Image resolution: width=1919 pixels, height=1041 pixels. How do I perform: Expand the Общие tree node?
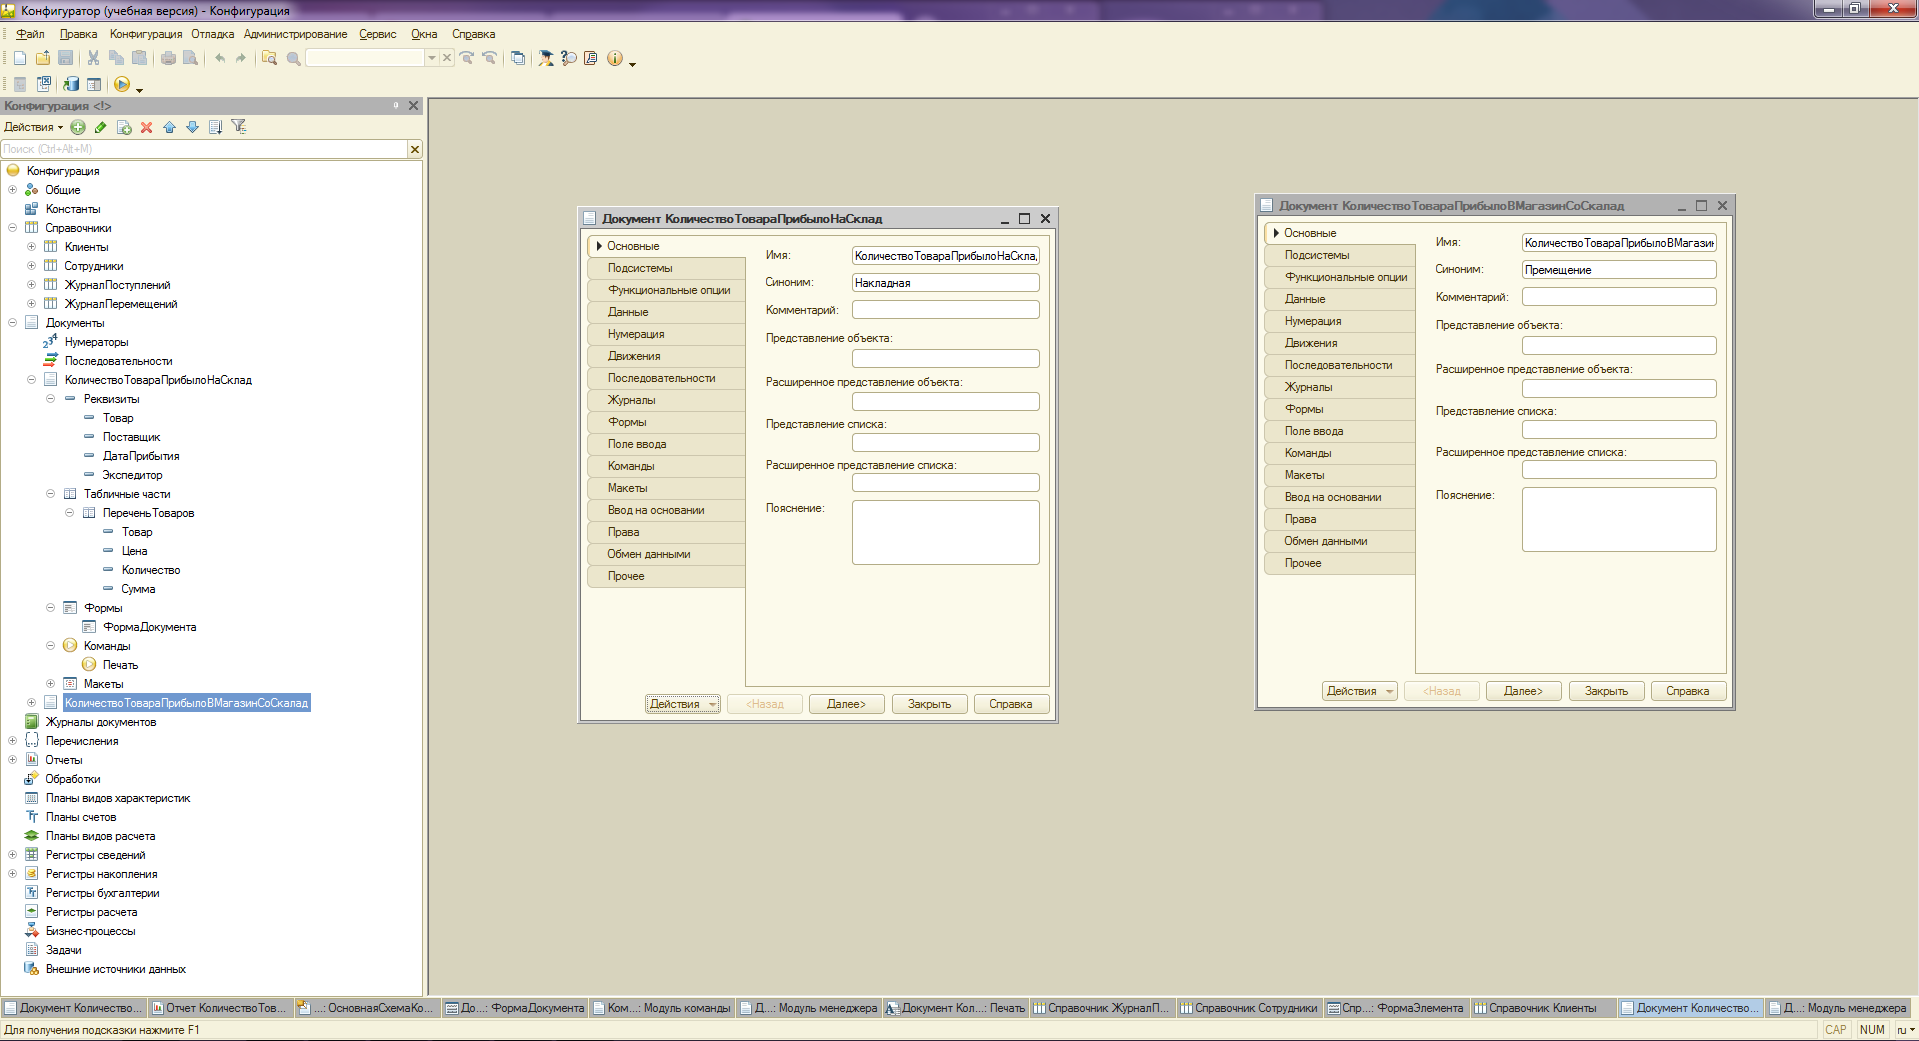point(12,190)
